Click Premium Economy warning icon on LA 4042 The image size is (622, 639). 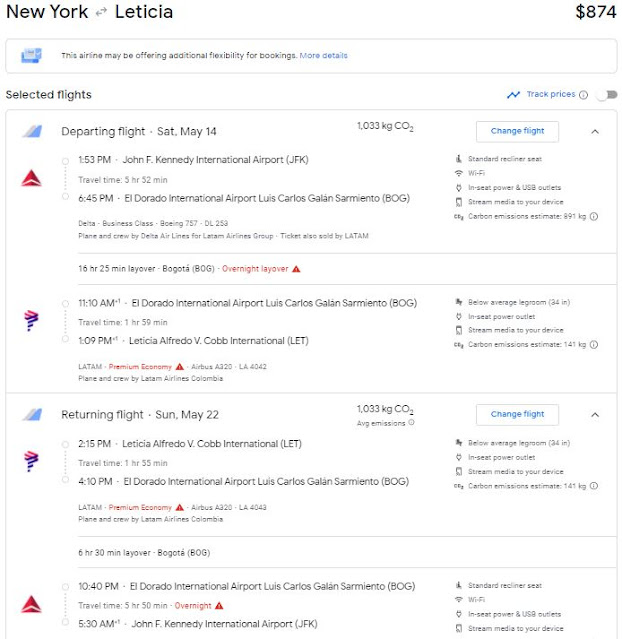pyautogui.click(x=180, y=367)
